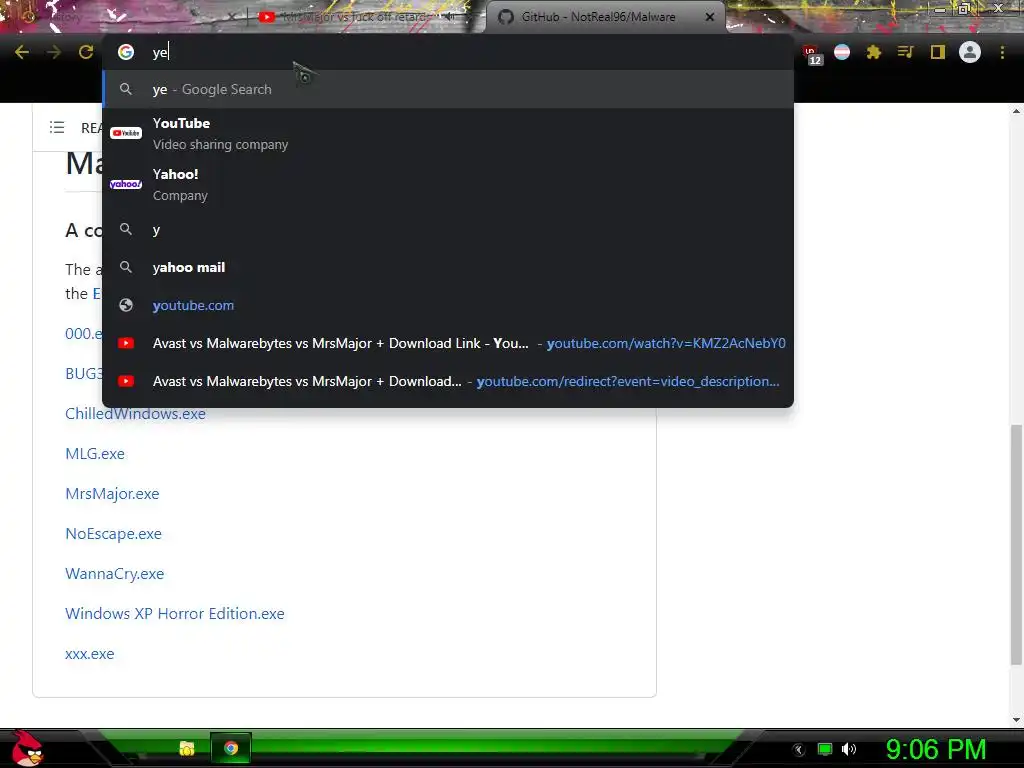Open the MLG.exe link
1024x768 pixels.
[95, 453]
